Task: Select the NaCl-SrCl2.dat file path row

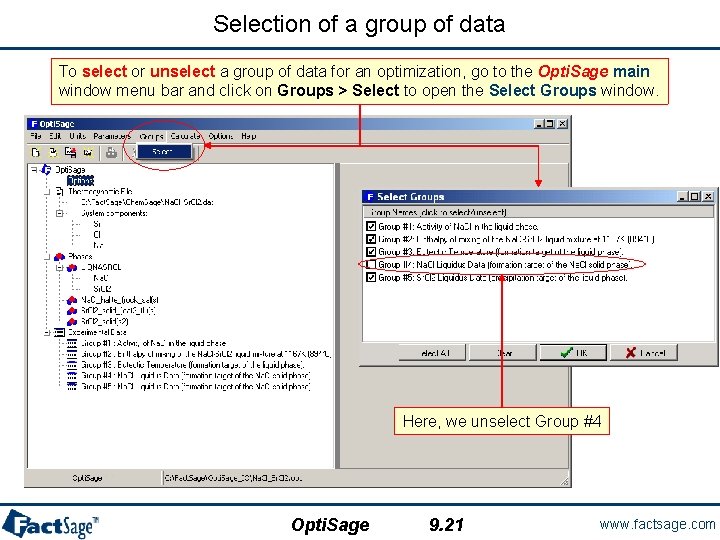Action: click(x=147, y=202)
